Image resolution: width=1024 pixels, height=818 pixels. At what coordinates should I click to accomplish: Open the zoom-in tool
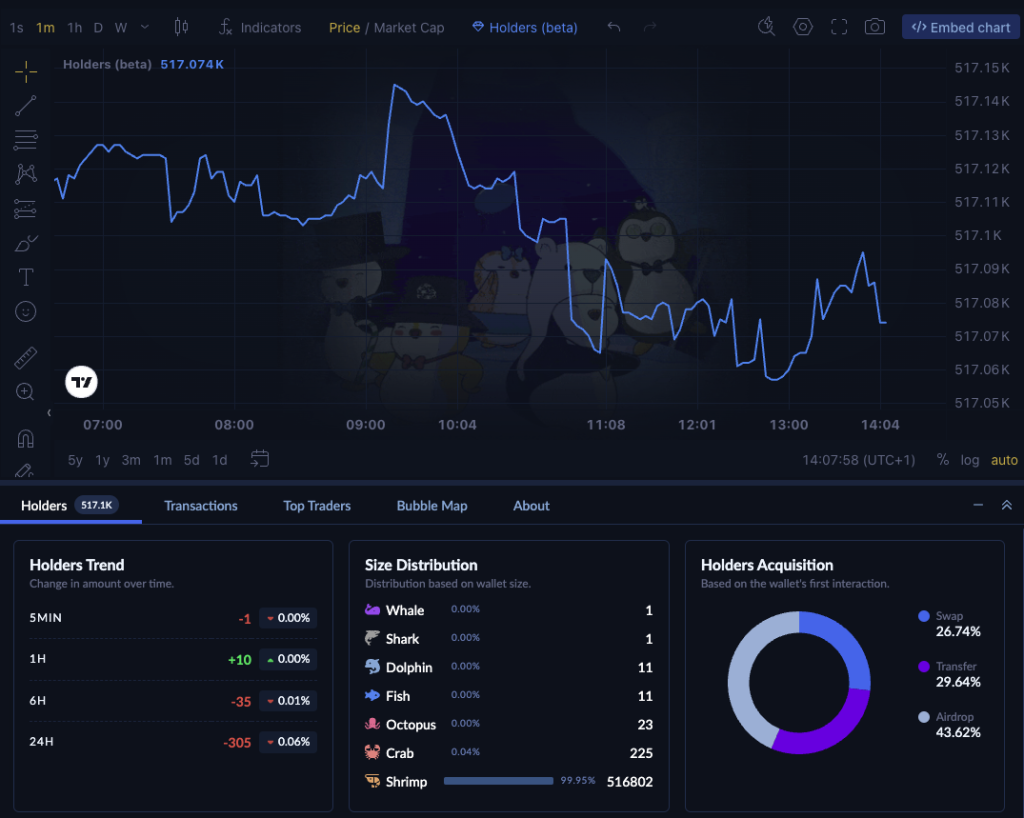click(25, 391)
